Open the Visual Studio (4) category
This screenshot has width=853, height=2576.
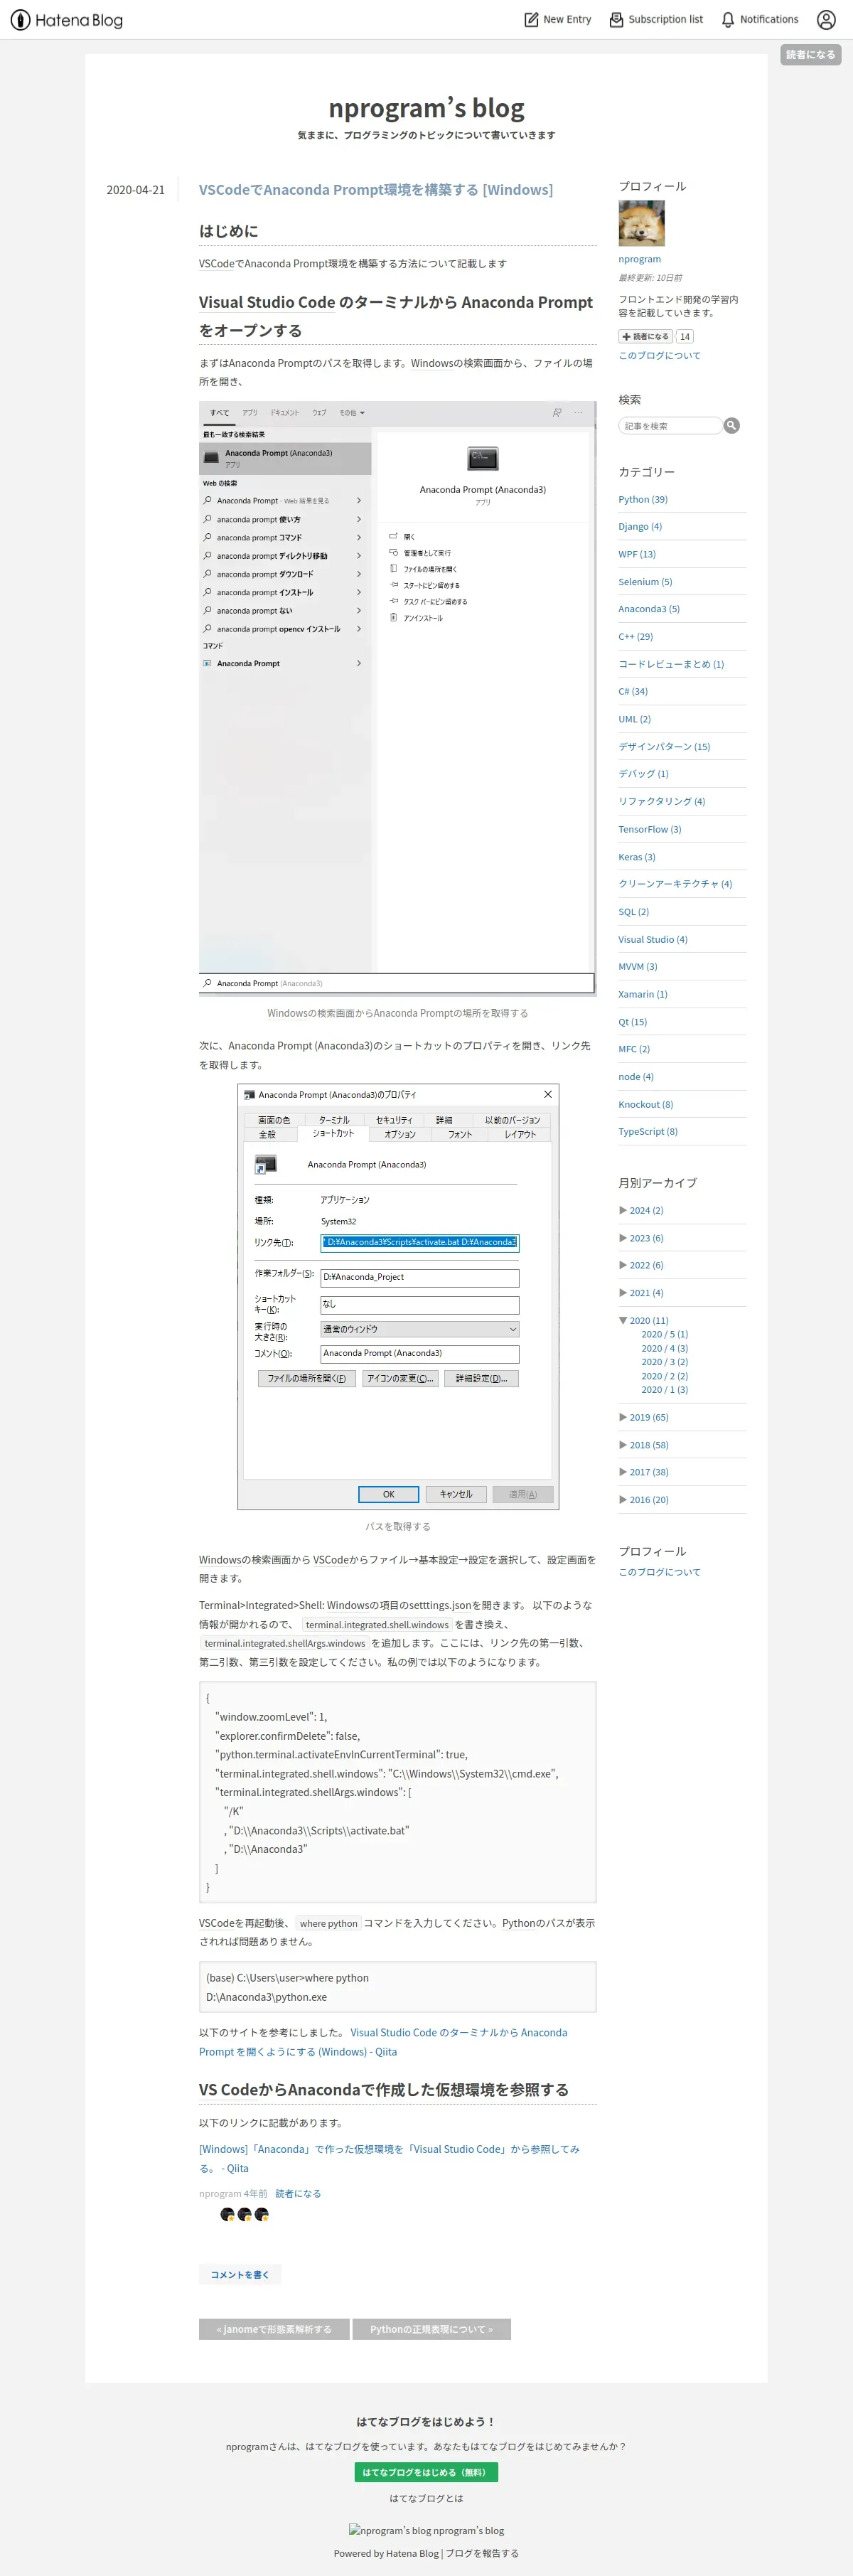pos(653,940)
